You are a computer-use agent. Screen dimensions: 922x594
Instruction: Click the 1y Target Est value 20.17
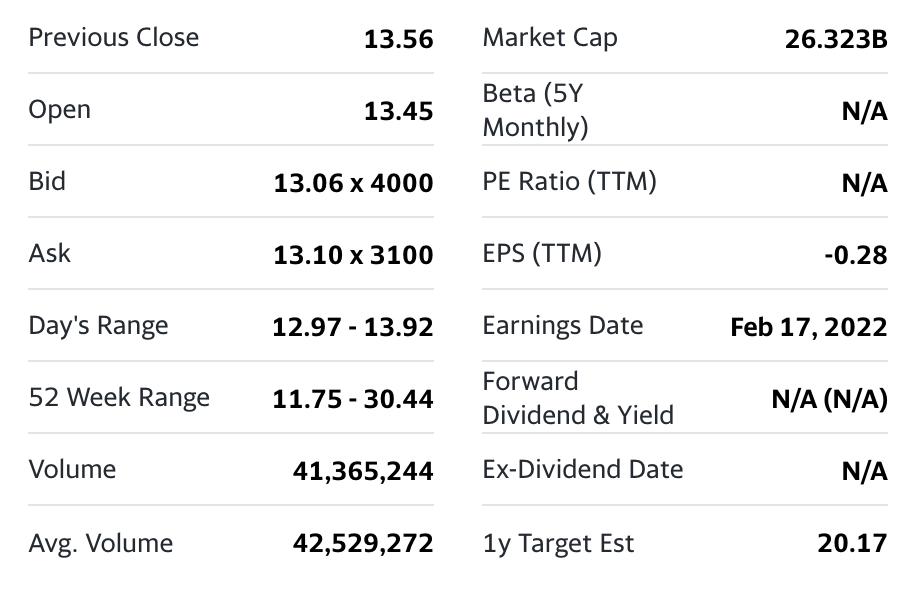pos(851,544)
